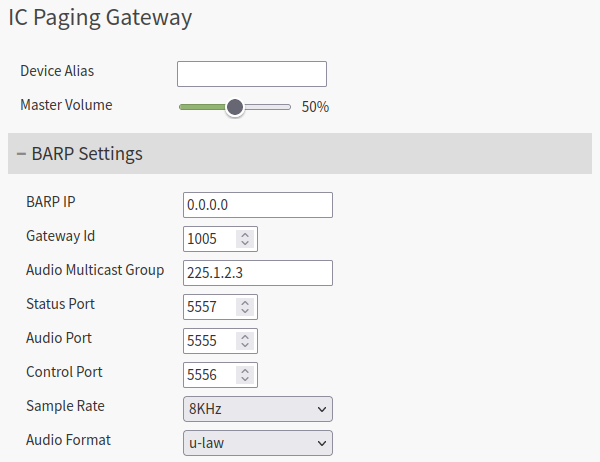
Task: Click the Status Port number field
Action: [210, 307]
